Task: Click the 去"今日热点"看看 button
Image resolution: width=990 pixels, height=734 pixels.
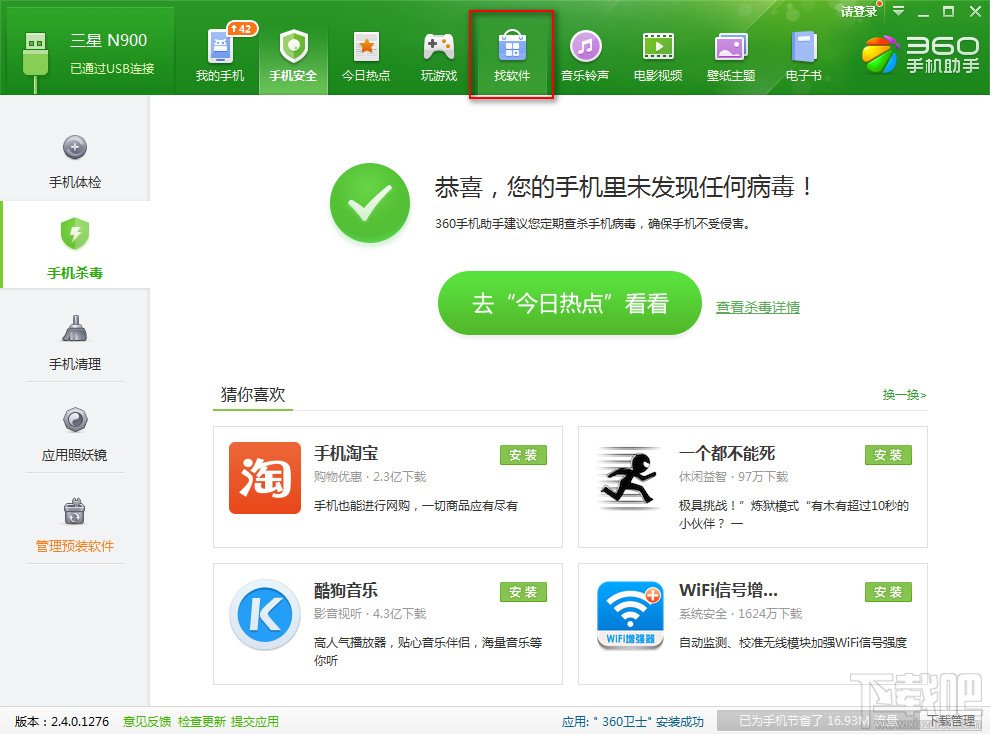Action: tap(570, 303)
